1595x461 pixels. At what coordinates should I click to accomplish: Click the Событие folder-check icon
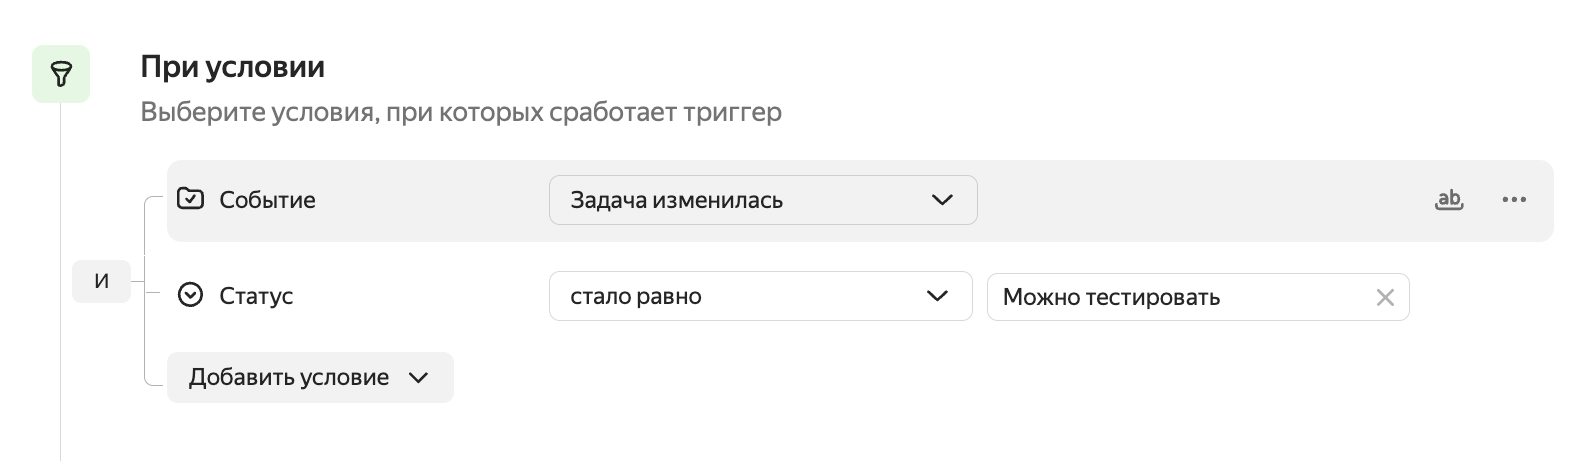(x=190, y=199)
